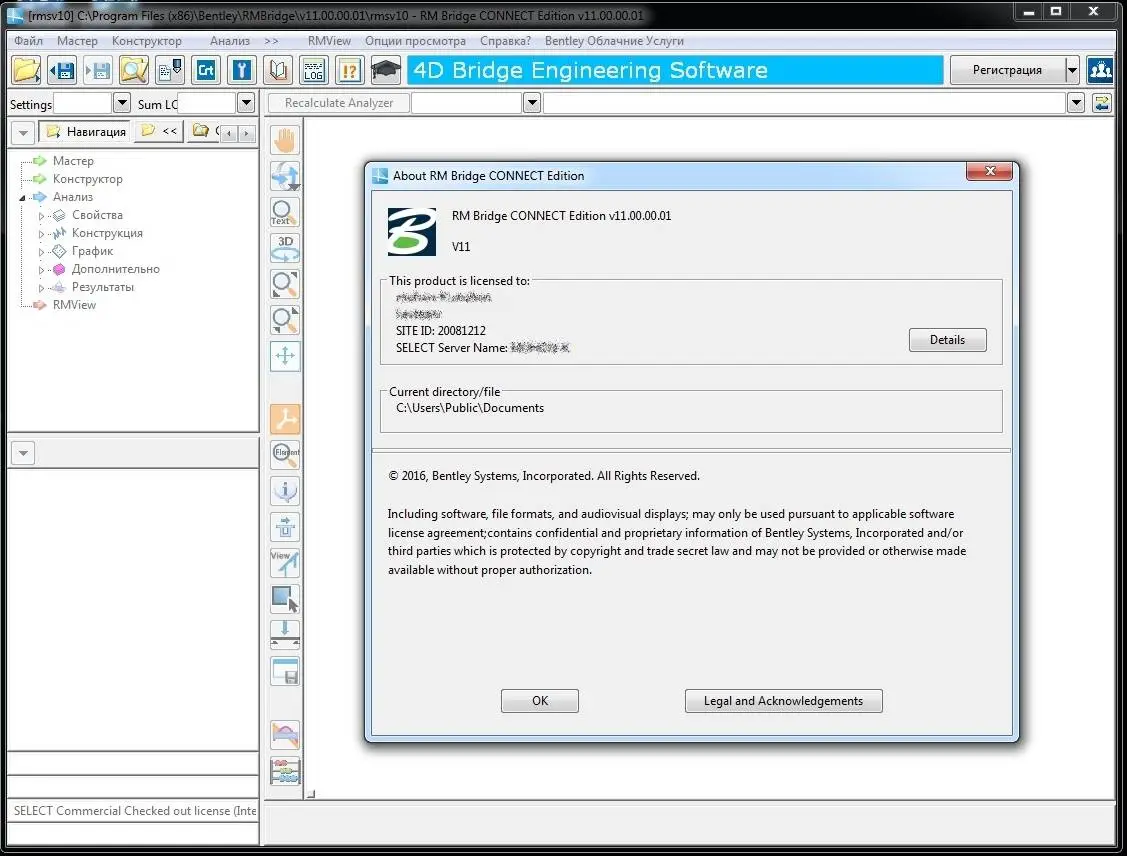Open the Crt tool icon

click(x=206, y=70)
